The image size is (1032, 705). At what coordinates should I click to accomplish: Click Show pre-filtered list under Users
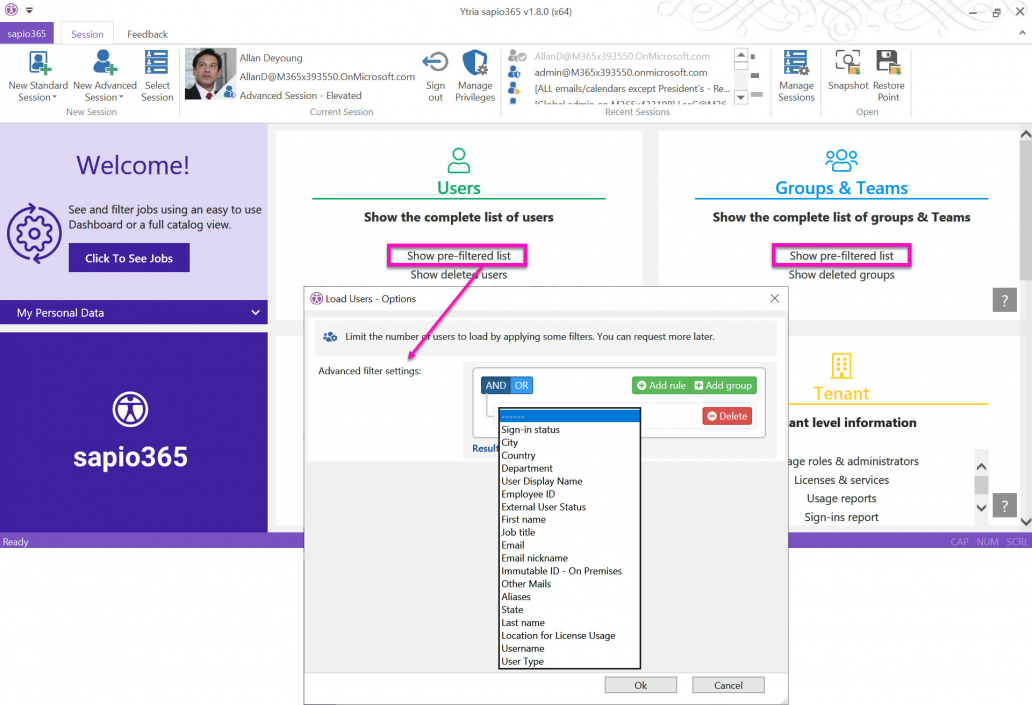[458, 255]
